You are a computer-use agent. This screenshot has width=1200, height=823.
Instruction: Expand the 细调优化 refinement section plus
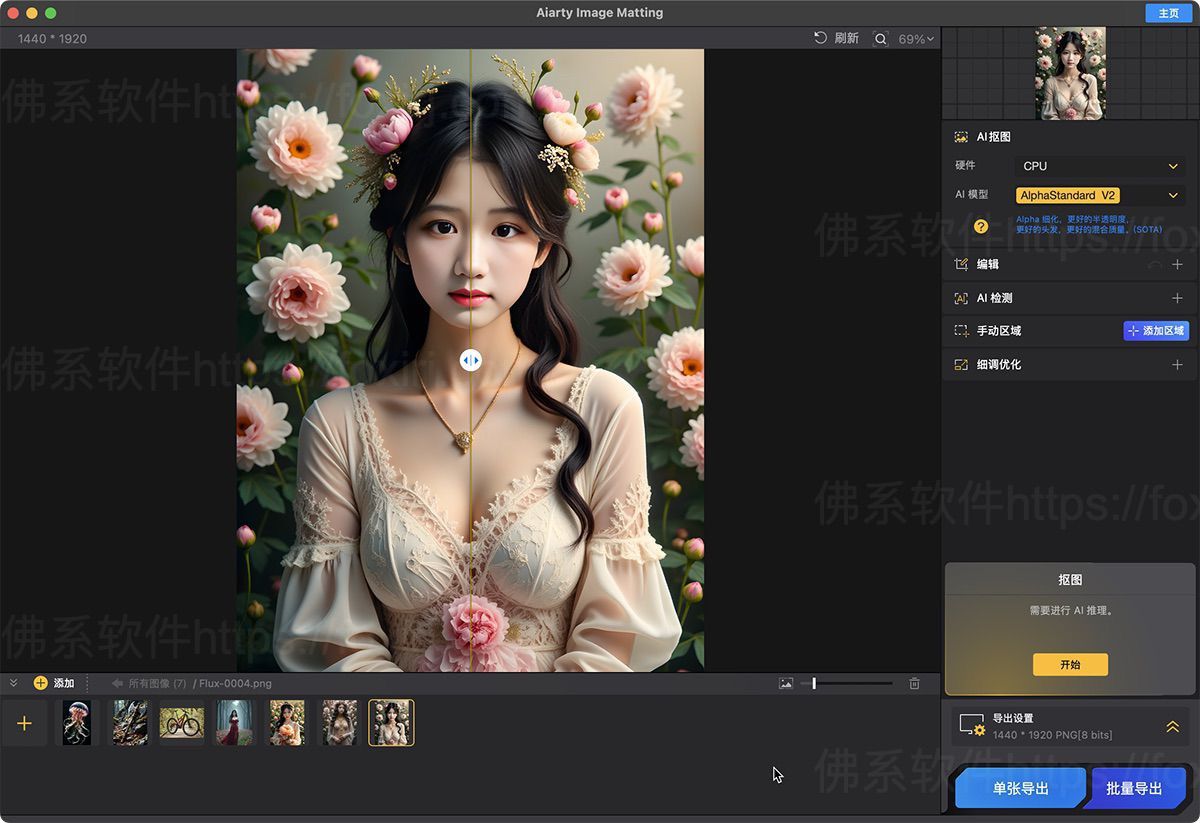(x=1177, y=365)
